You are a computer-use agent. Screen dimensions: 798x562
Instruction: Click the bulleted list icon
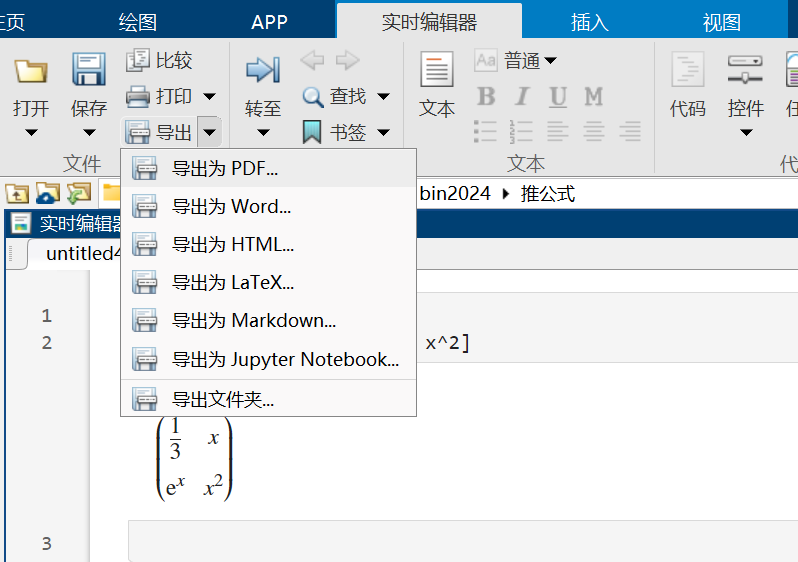(486, 131)
